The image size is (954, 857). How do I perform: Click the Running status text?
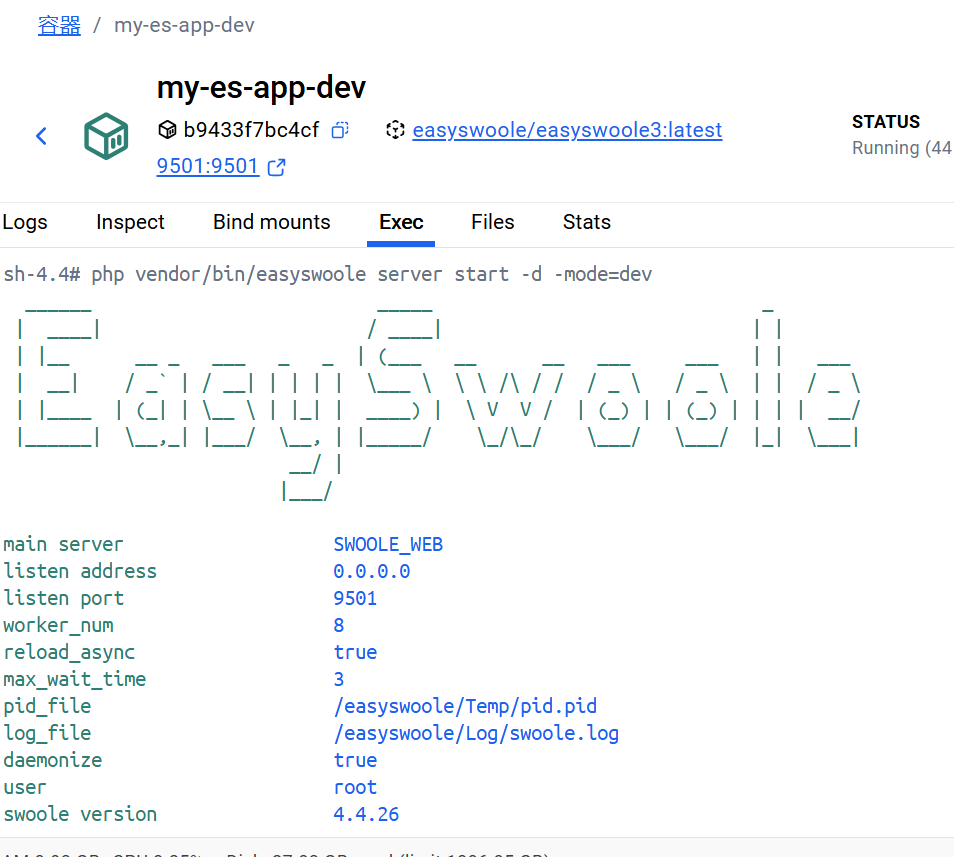tap(902, 148)
